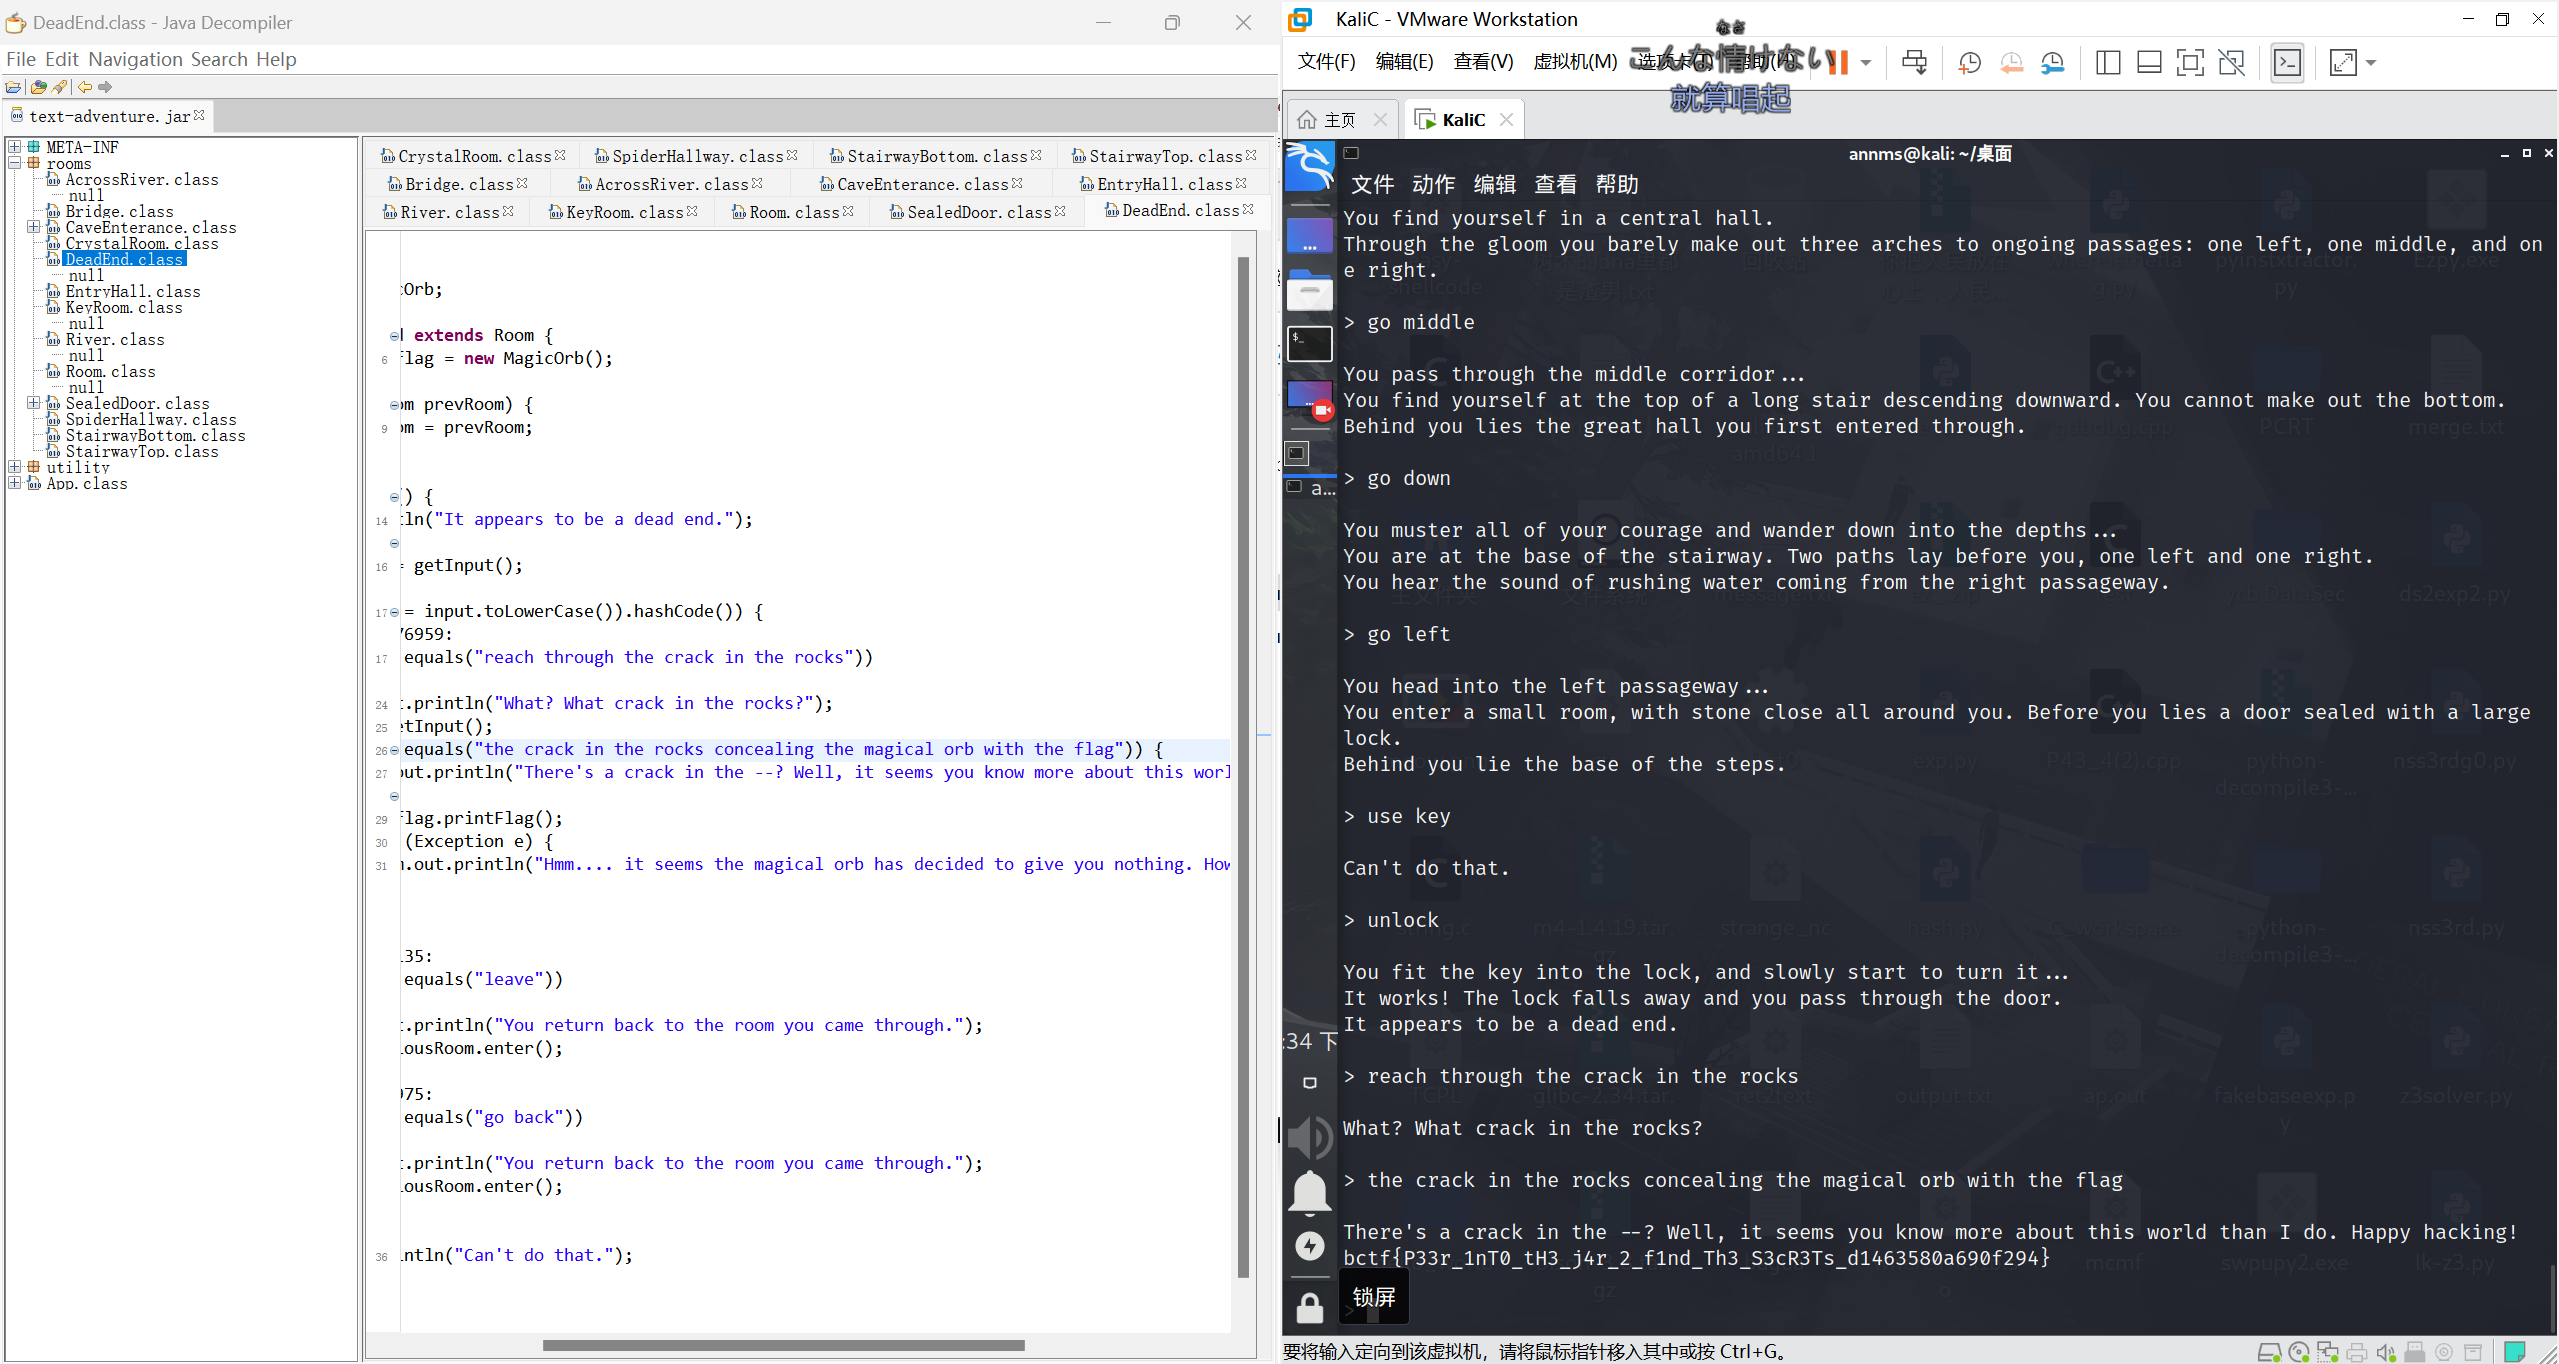Toggle the VMware thumbnail bar view
This screenshot has height=1364, width=2559.
[2149, 63]
